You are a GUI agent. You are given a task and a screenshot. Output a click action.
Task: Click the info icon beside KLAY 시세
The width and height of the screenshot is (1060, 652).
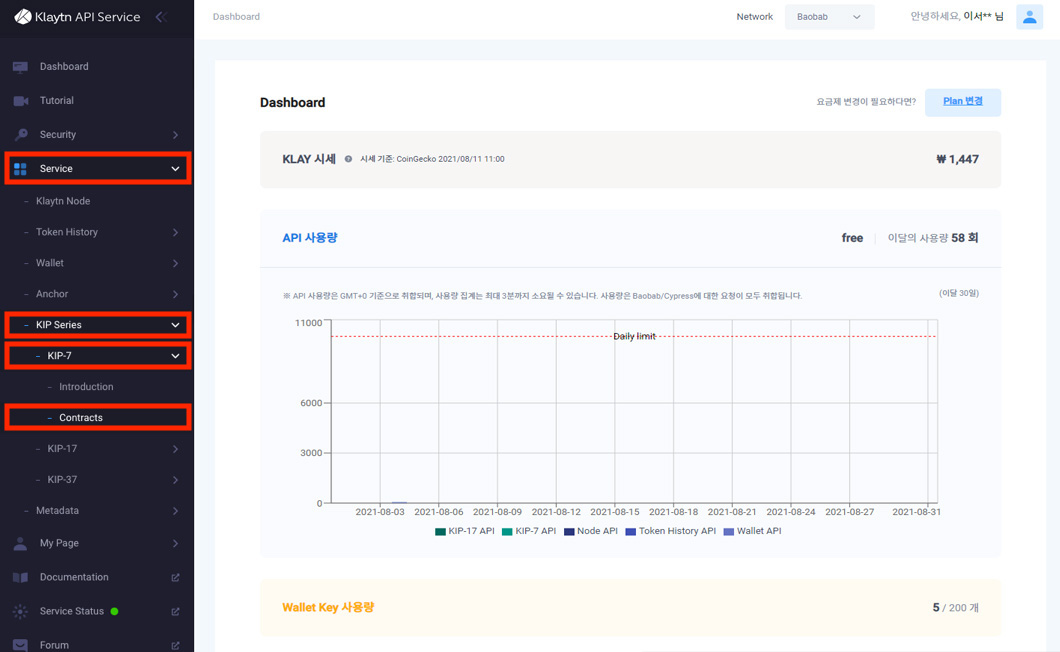pyautogui.click(x=348, y=159)
